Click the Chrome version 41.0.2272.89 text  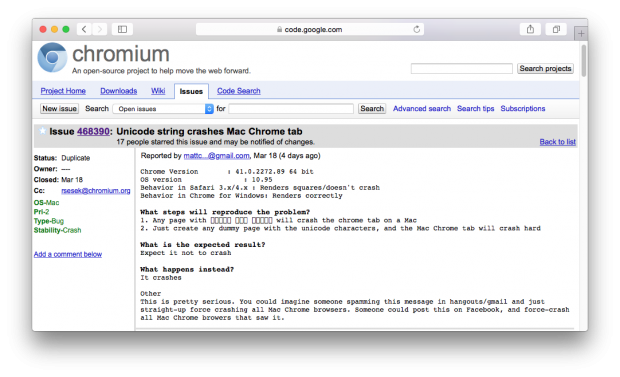(x=274, y=172)
